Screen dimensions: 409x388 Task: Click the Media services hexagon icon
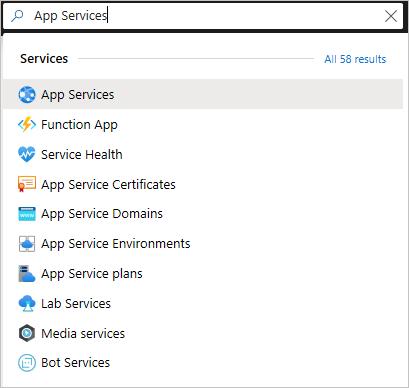[x=27, y=333]
